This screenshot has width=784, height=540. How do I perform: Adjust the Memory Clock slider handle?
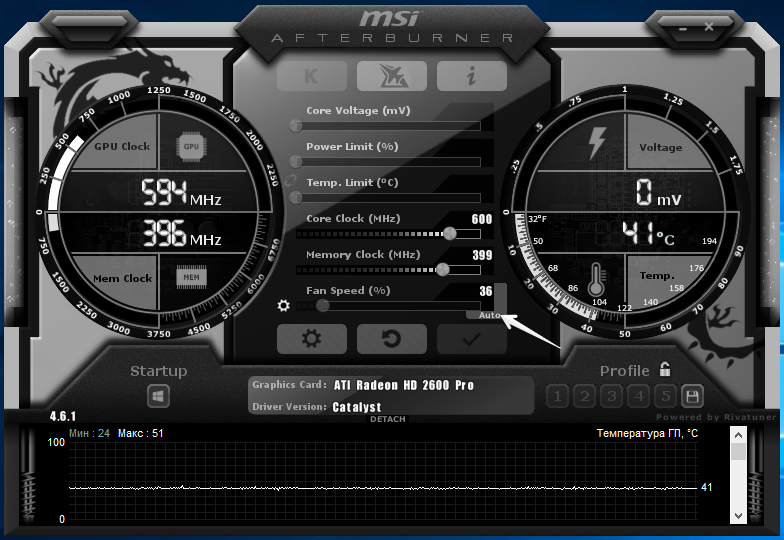tap(443, 270)
